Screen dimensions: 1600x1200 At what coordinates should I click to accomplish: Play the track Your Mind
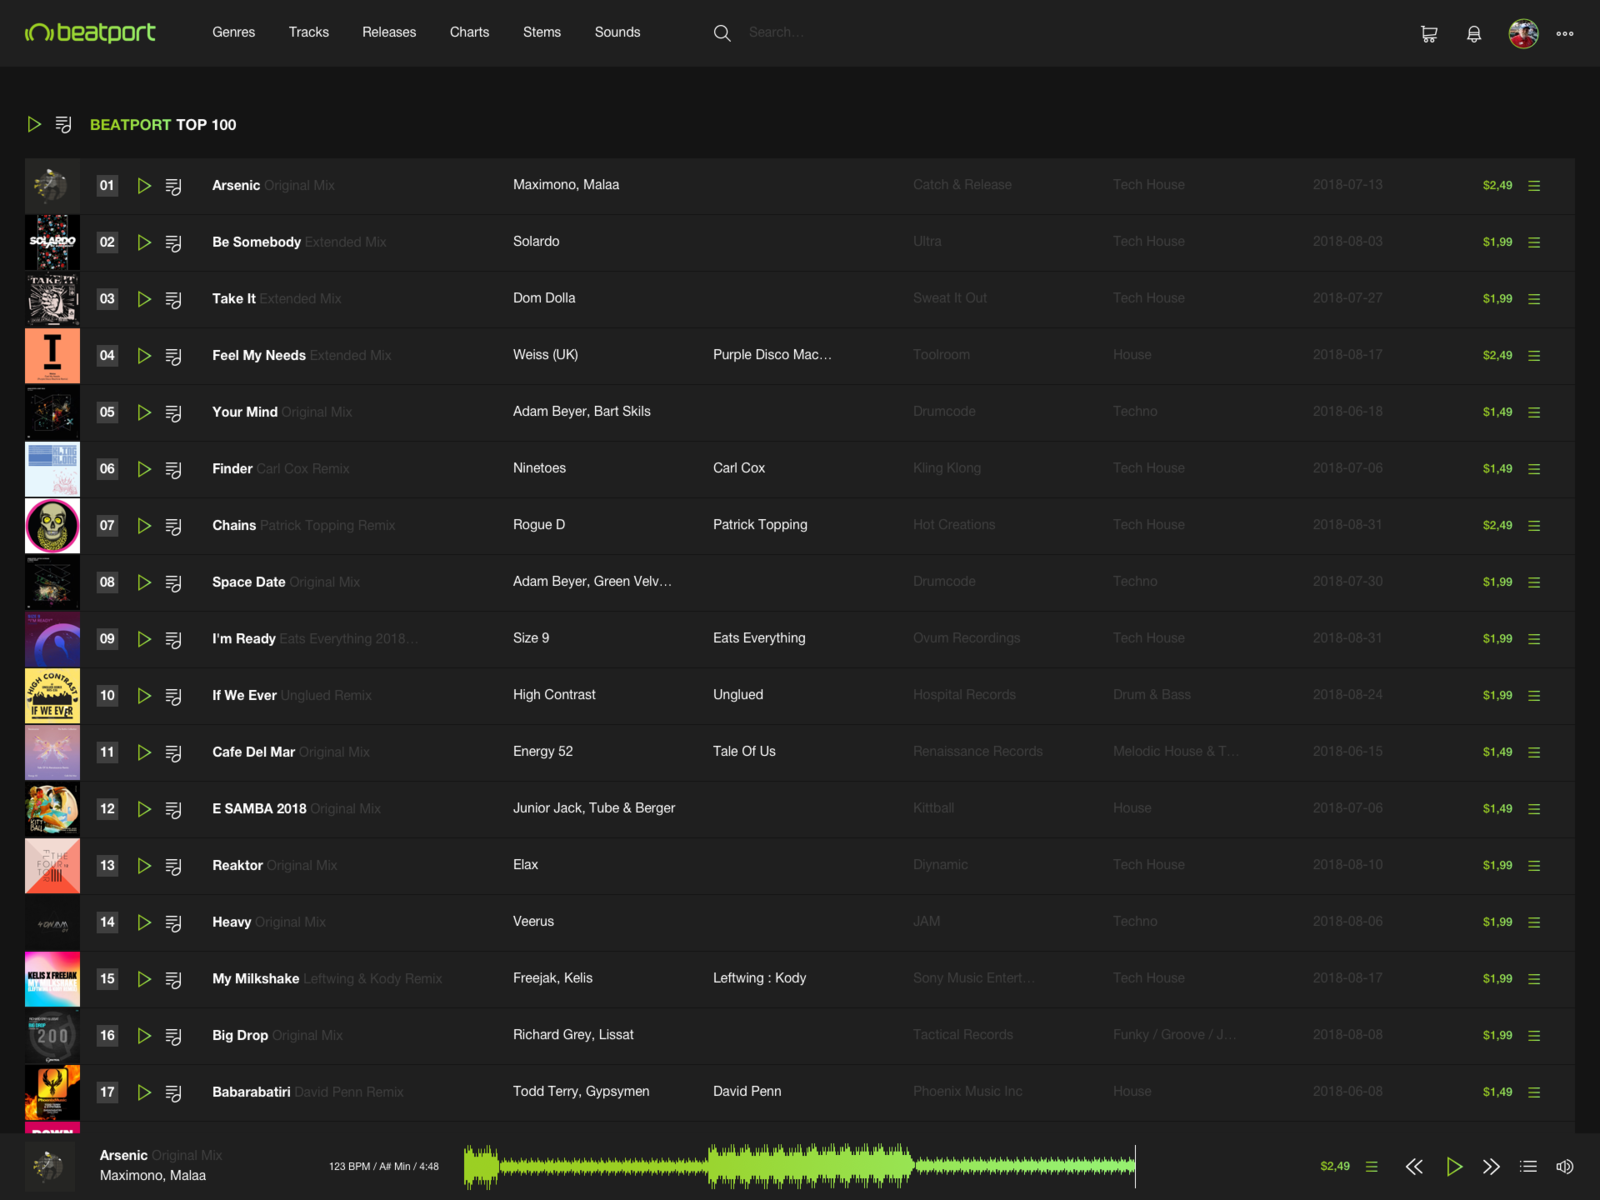(144, 412)
